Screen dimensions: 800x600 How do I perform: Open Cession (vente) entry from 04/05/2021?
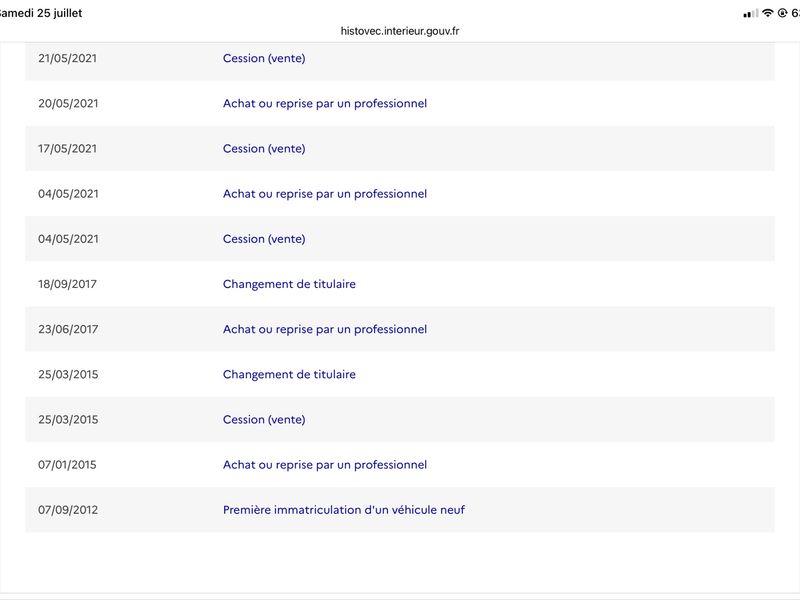264,239
